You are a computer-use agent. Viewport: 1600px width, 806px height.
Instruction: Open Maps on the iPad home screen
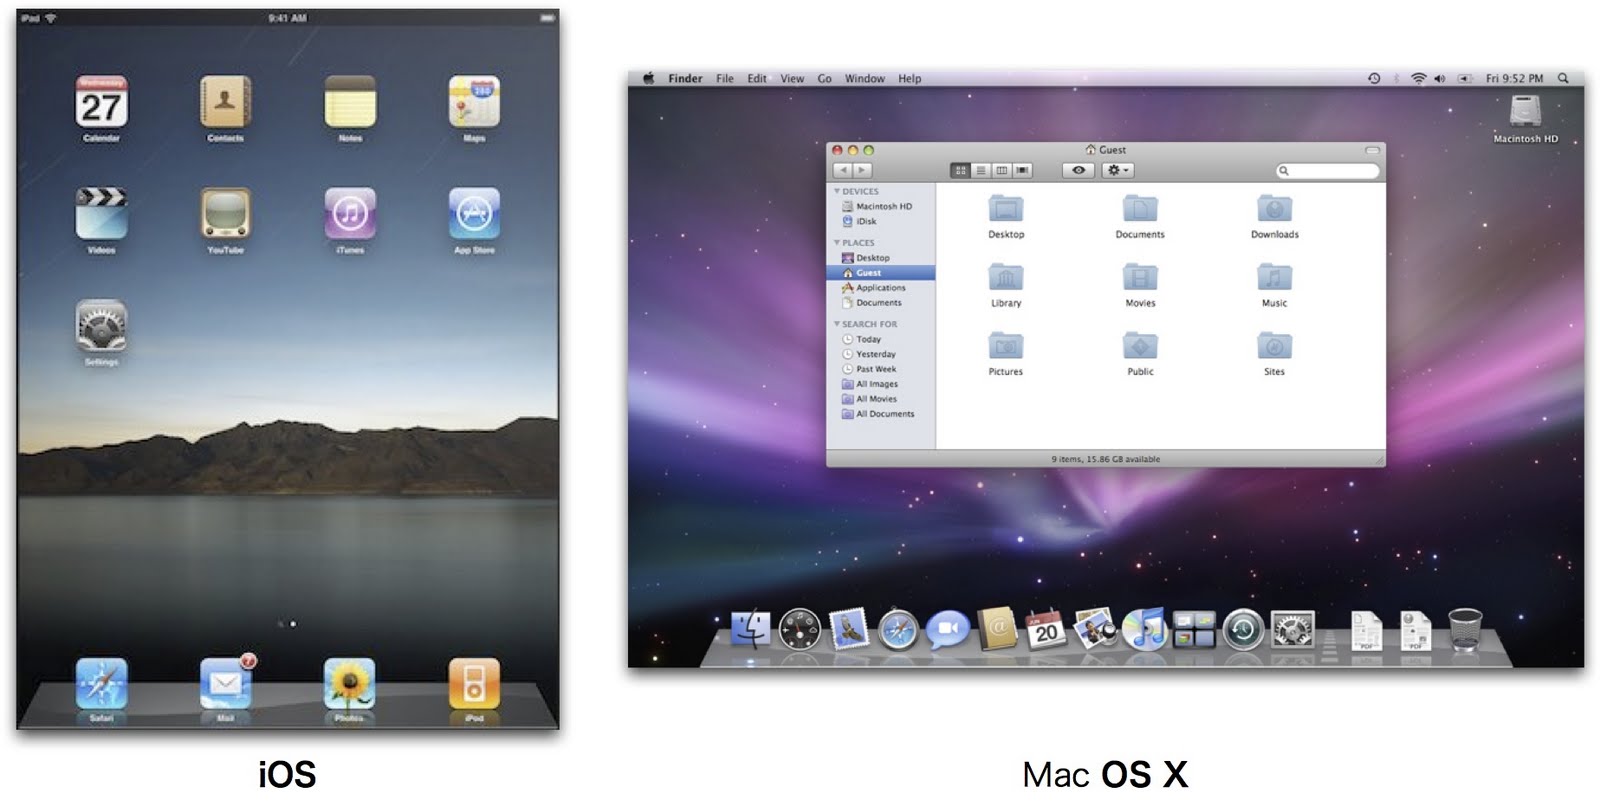point(474,102)
